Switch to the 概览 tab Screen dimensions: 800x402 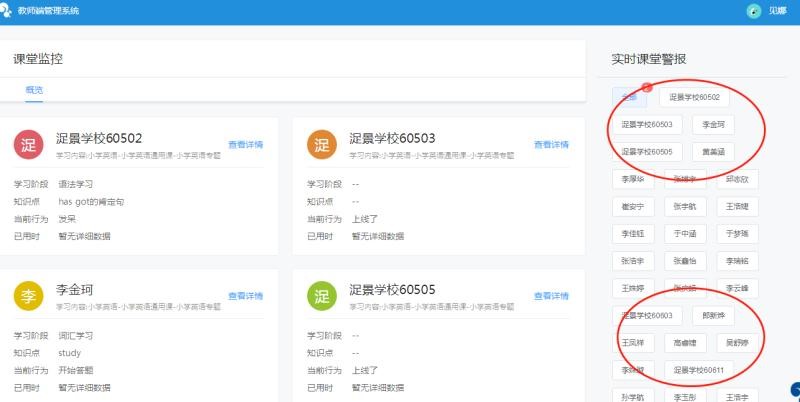coord(34,90)
